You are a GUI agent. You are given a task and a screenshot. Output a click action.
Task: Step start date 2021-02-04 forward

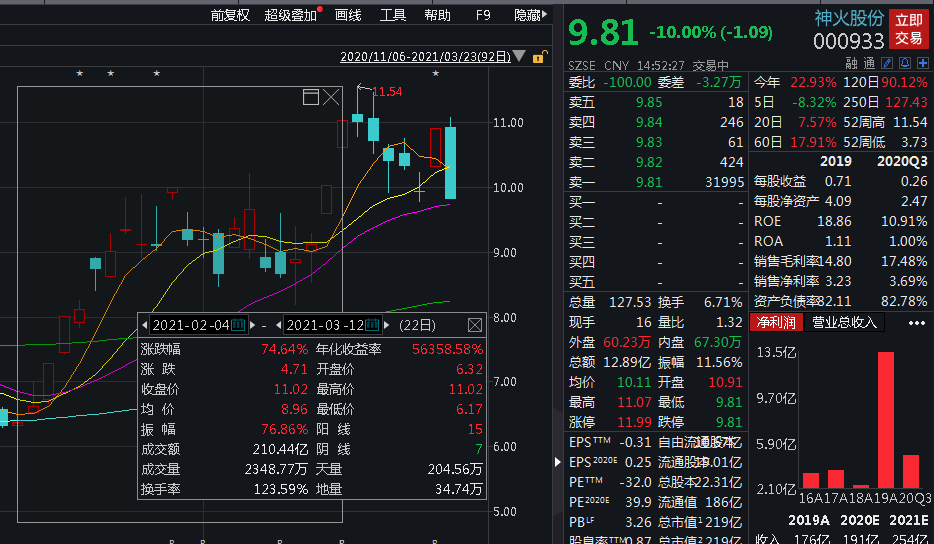253,325
